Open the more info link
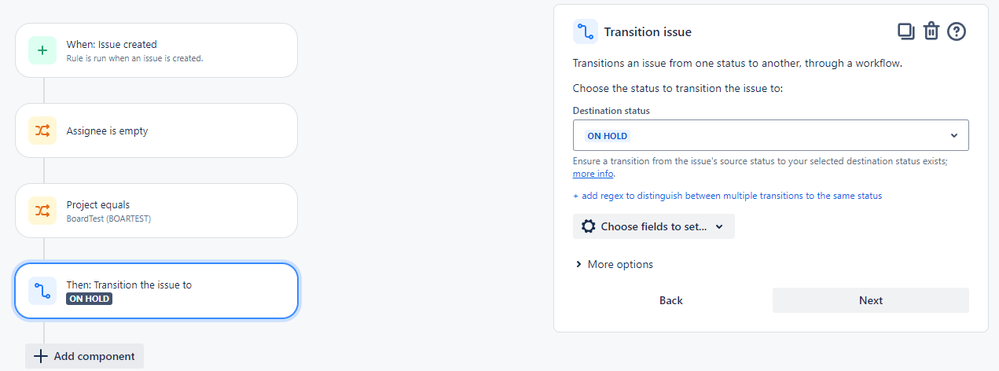 (x=593, y=174)
